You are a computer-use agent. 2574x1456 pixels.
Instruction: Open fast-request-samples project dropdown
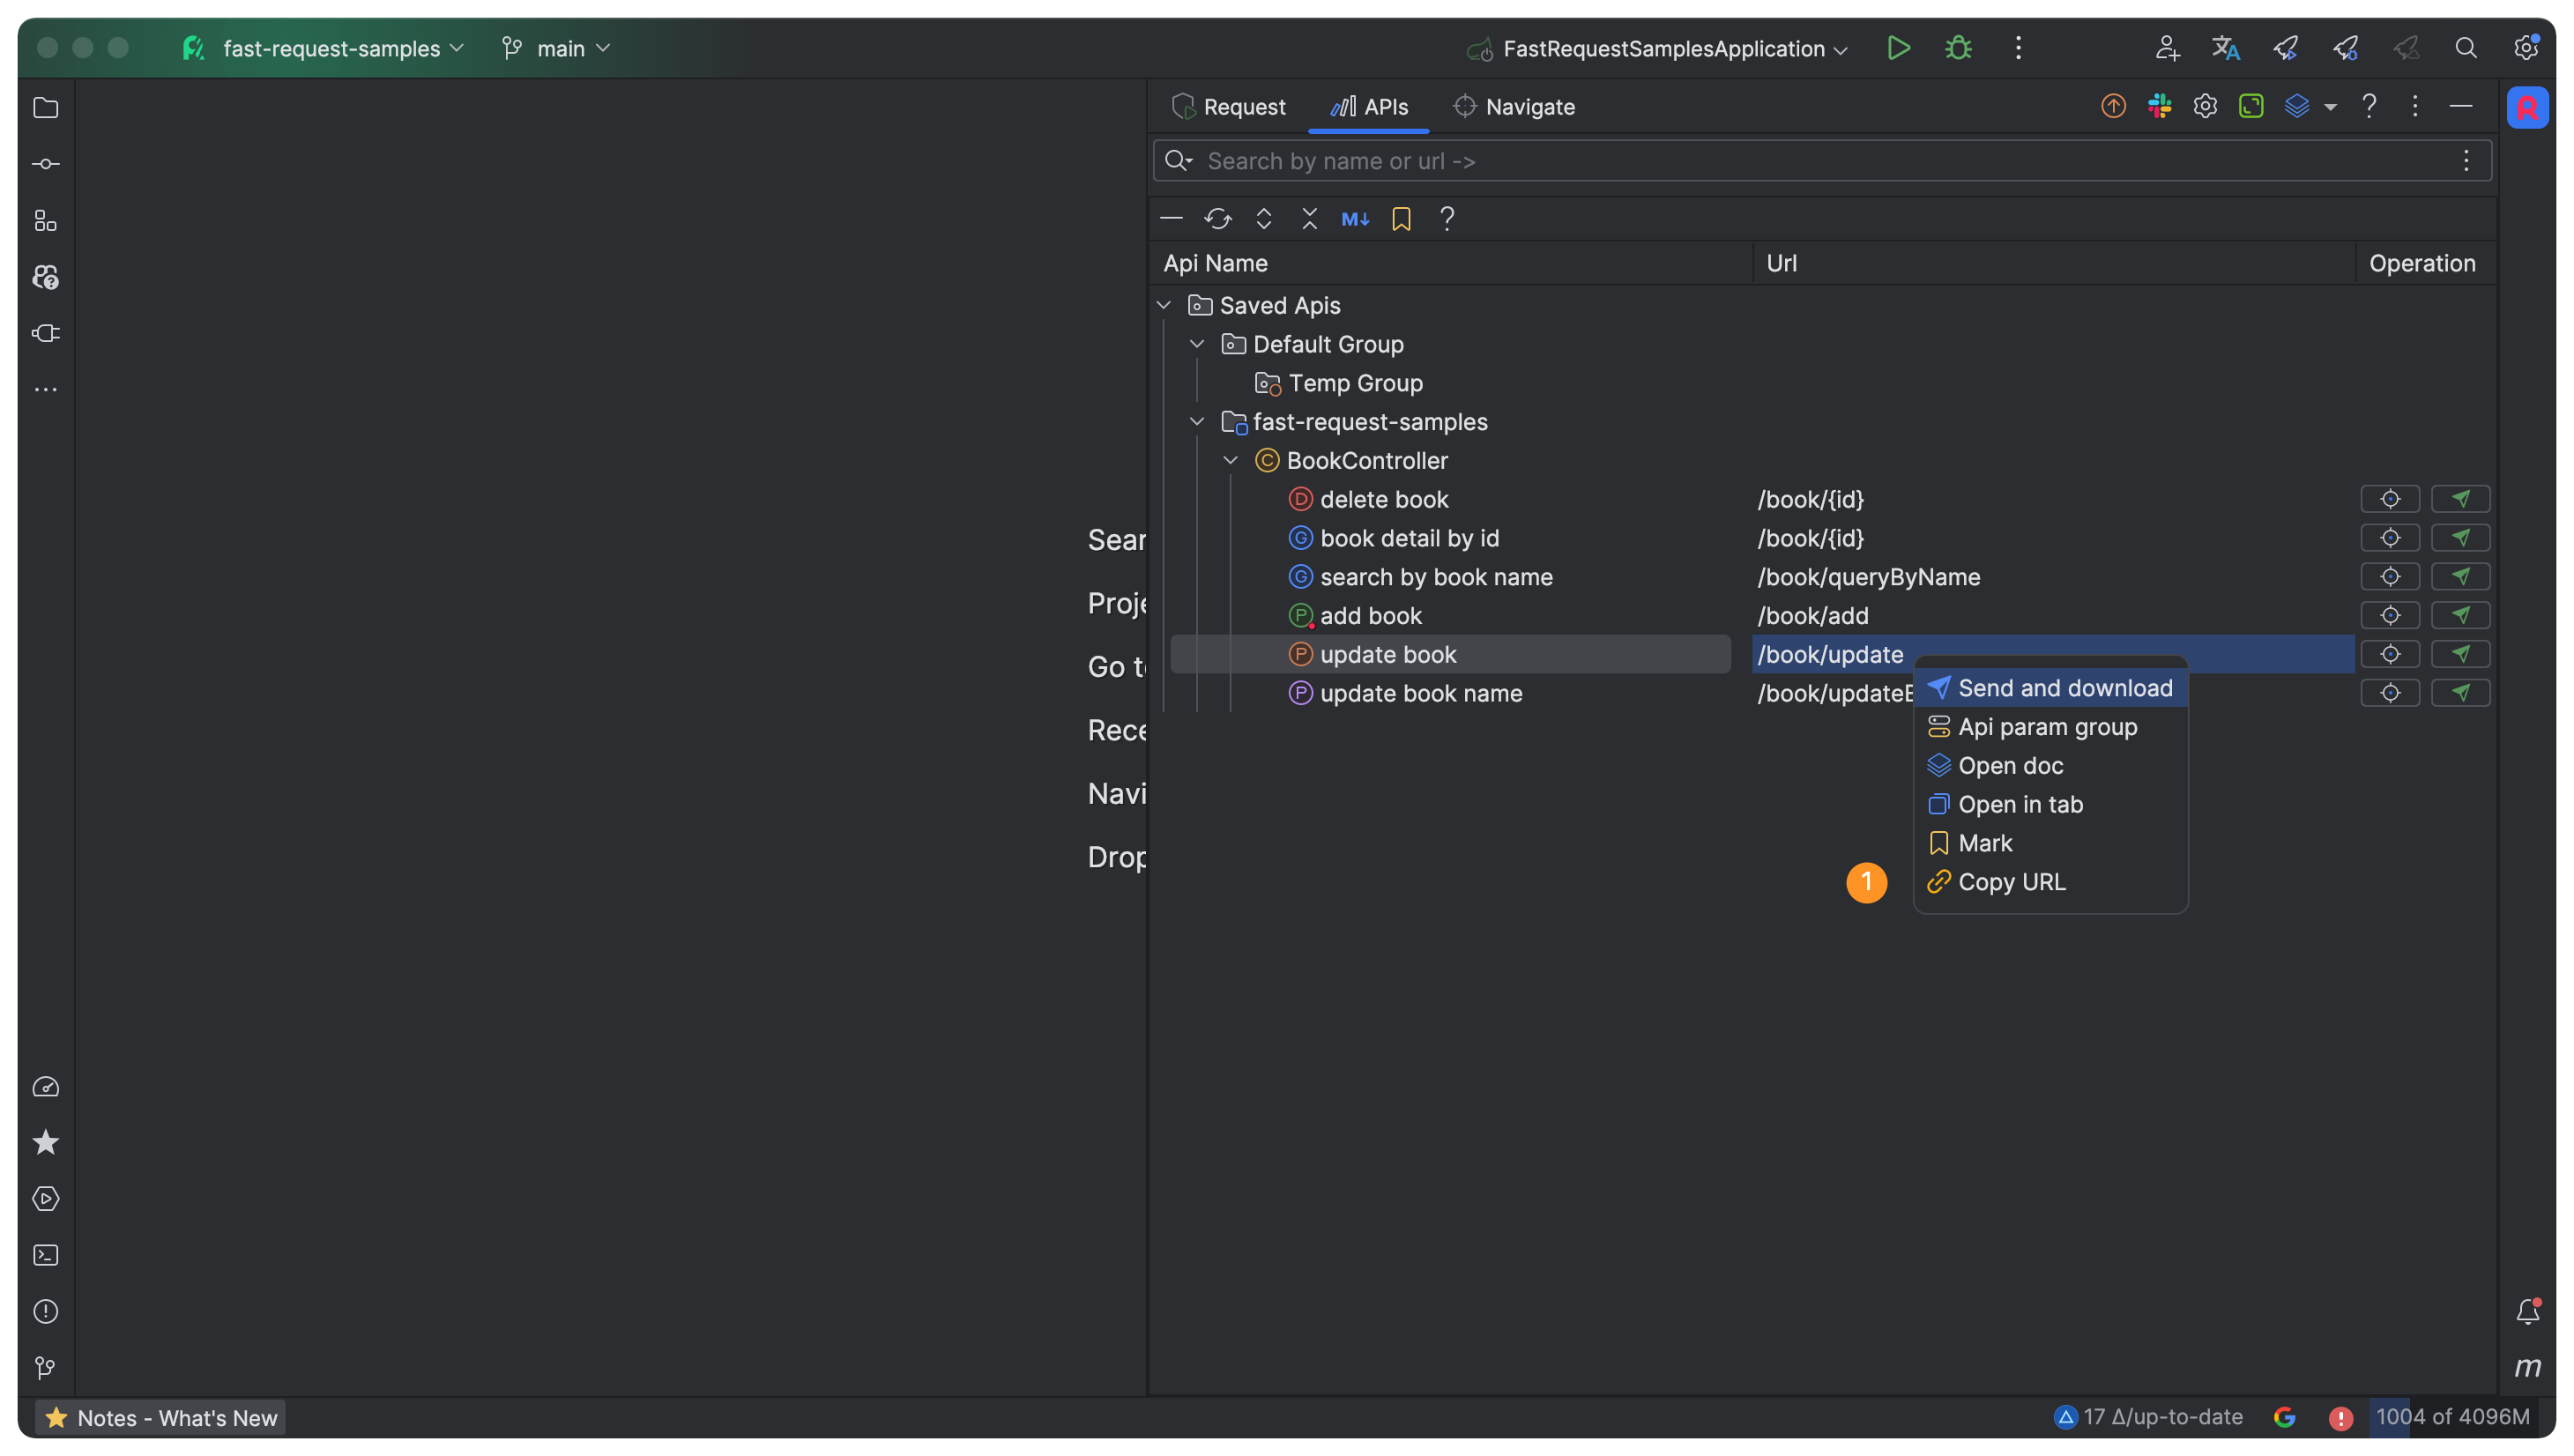tap(330, 48)
